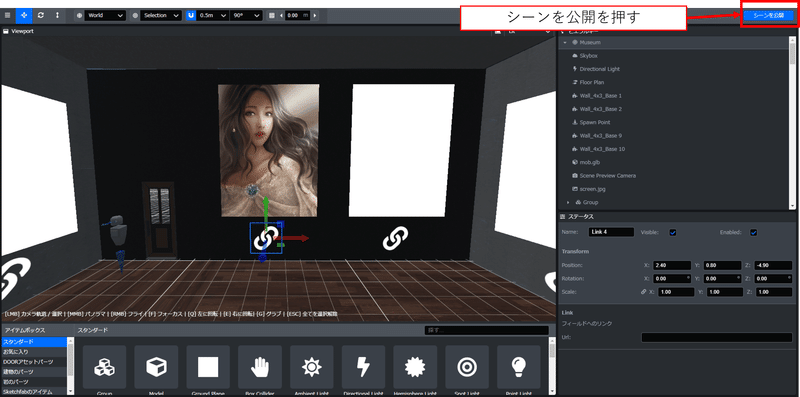Toggle the Visible checkbox

tap(673, 233)
